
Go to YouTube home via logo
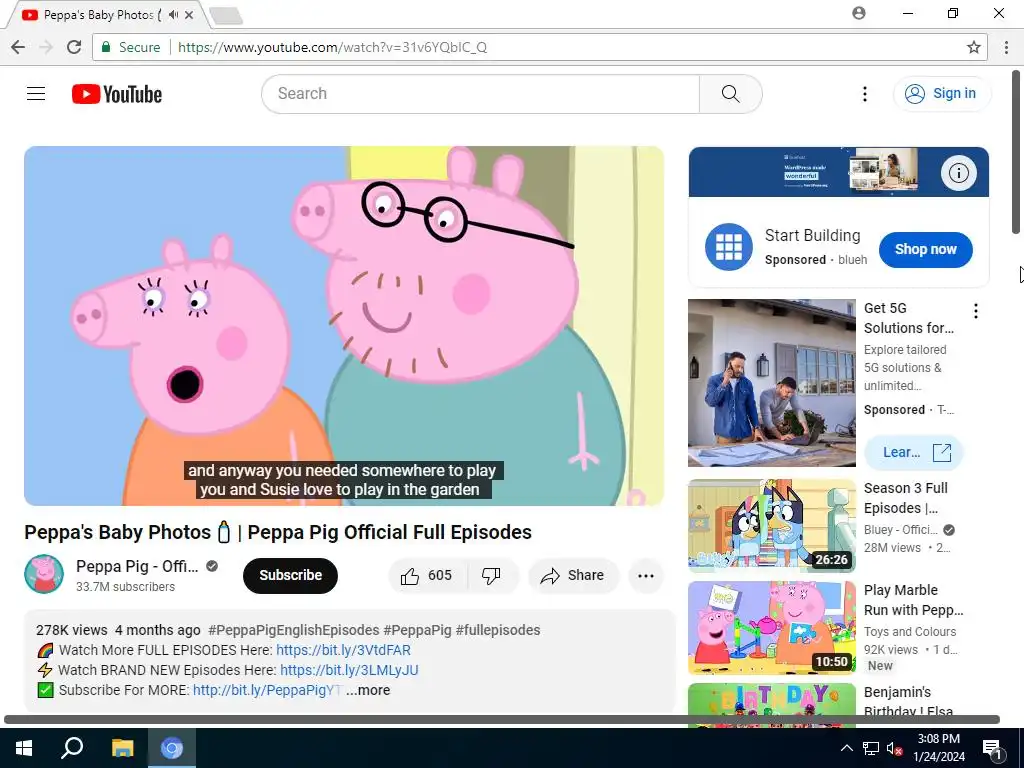click(117, 94)
